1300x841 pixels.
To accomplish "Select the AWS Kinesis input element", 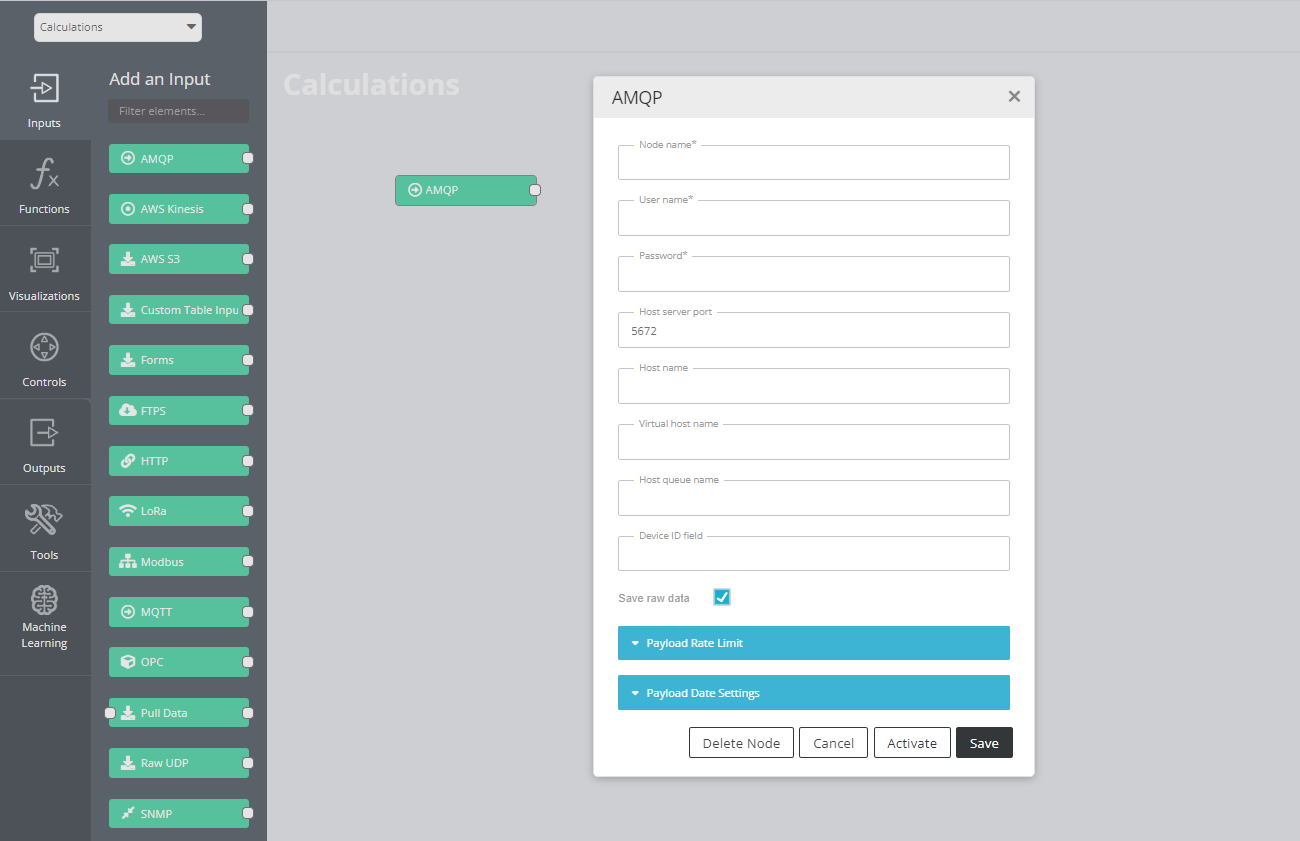I will pos(179,209).
